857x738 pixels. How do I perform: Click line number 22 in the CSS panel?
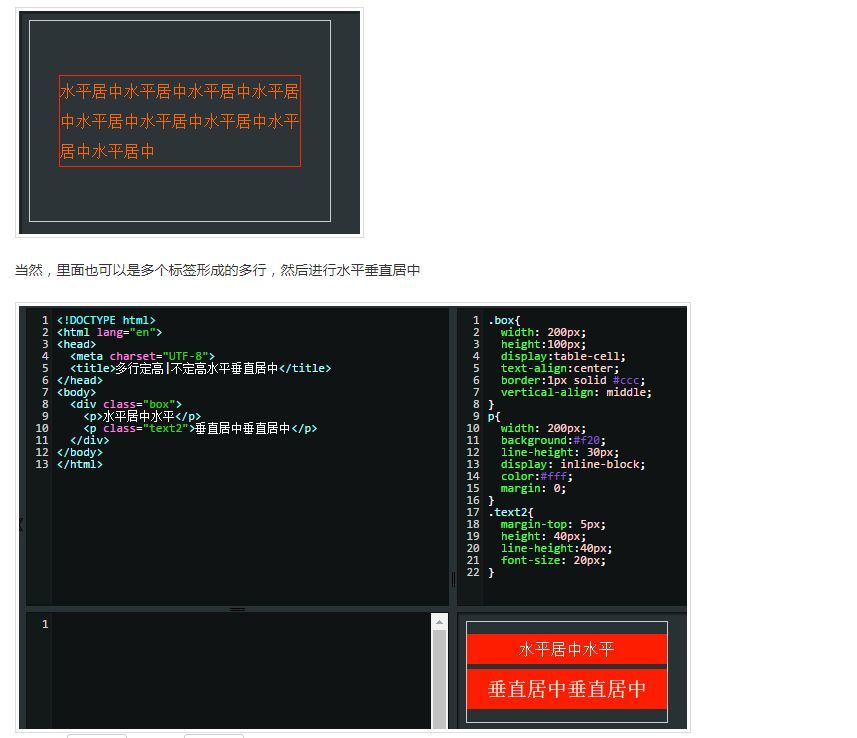point(473,573)
